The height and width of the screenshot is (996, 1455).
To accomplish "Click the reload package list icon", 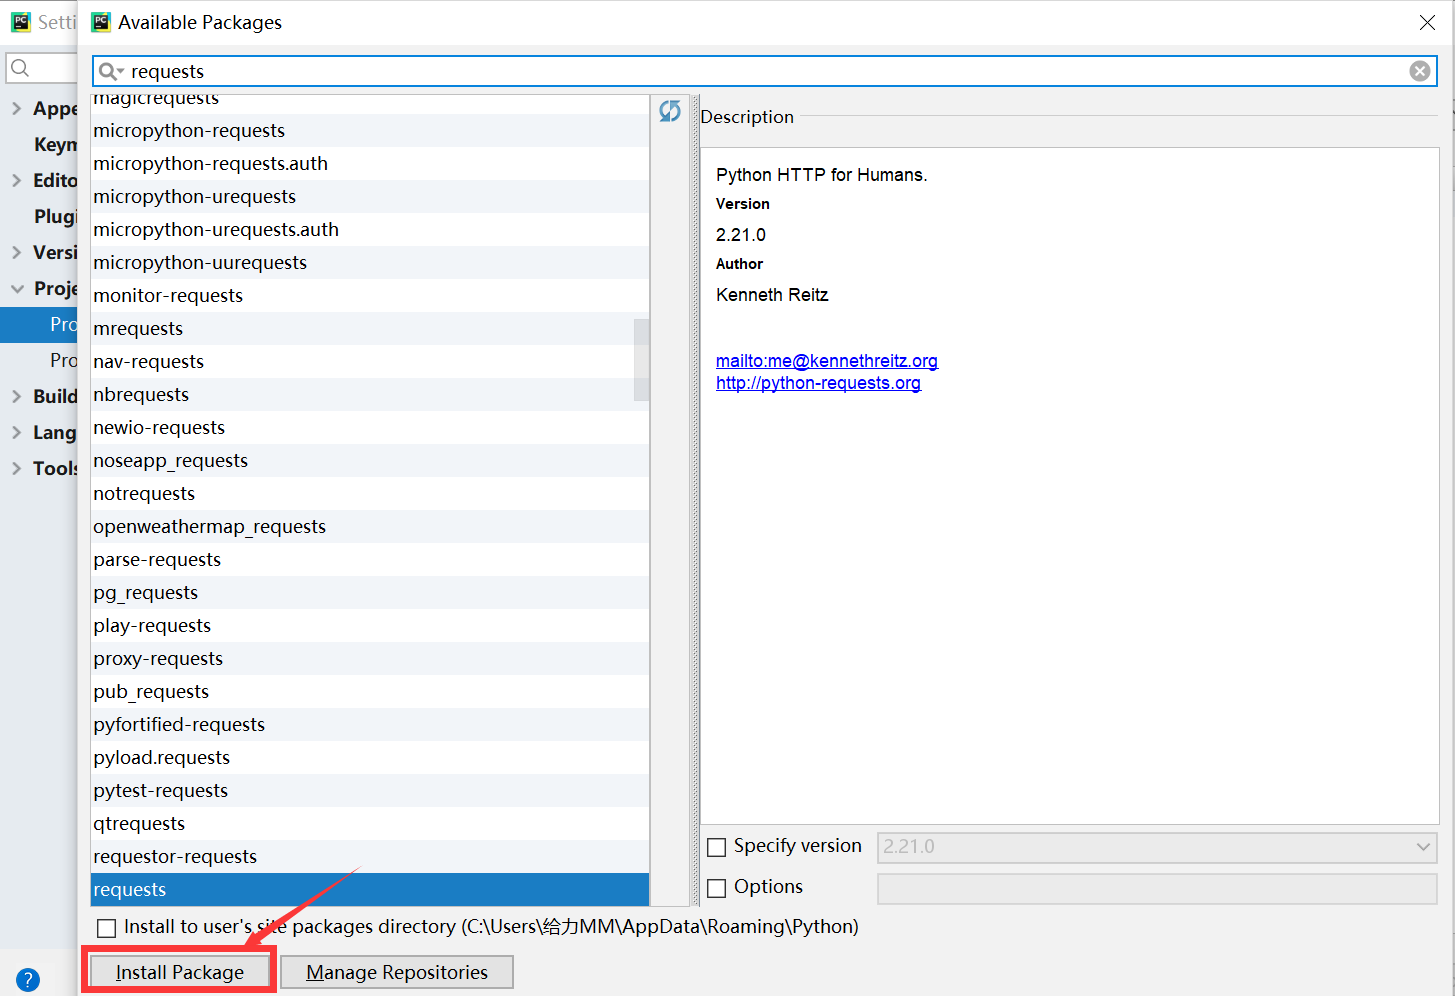I will (x=670, y=111).
